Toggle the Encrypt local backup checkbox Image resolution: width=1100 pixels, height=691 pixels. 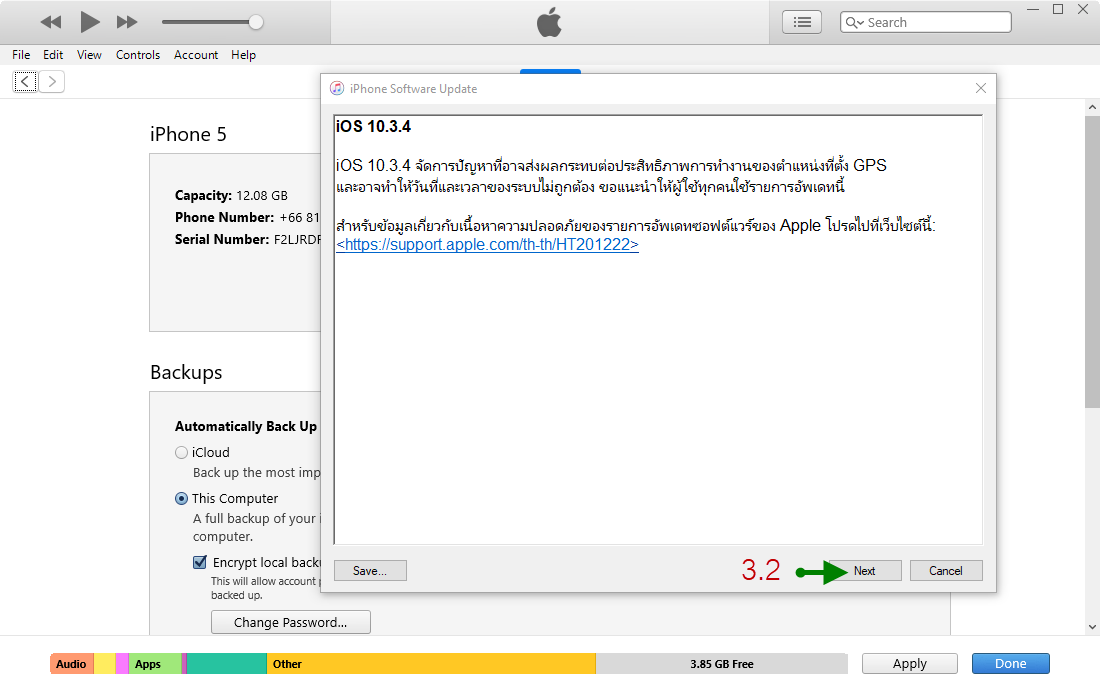click(200, 563)
